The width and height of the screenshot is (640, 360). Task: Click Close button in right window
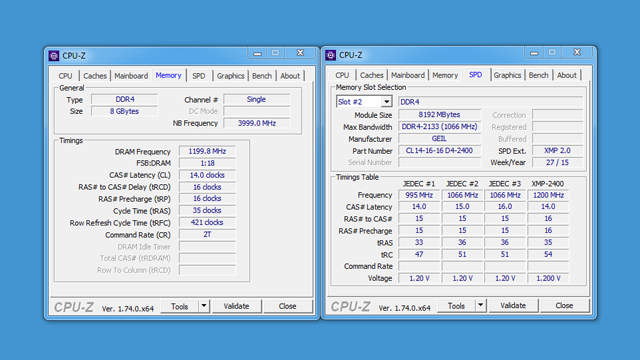pyautogui.click(x=564, y=306)
